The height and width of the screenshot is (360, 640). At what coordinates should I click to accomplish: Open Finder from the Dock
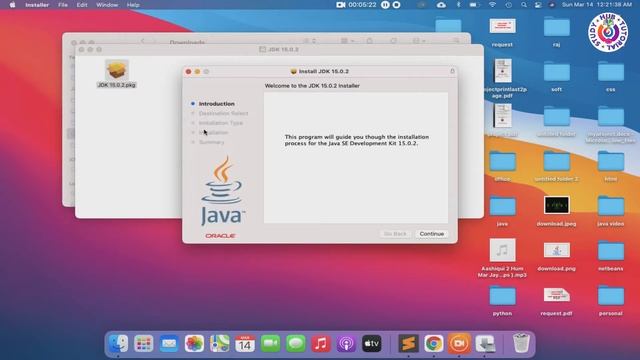(118, 343)
